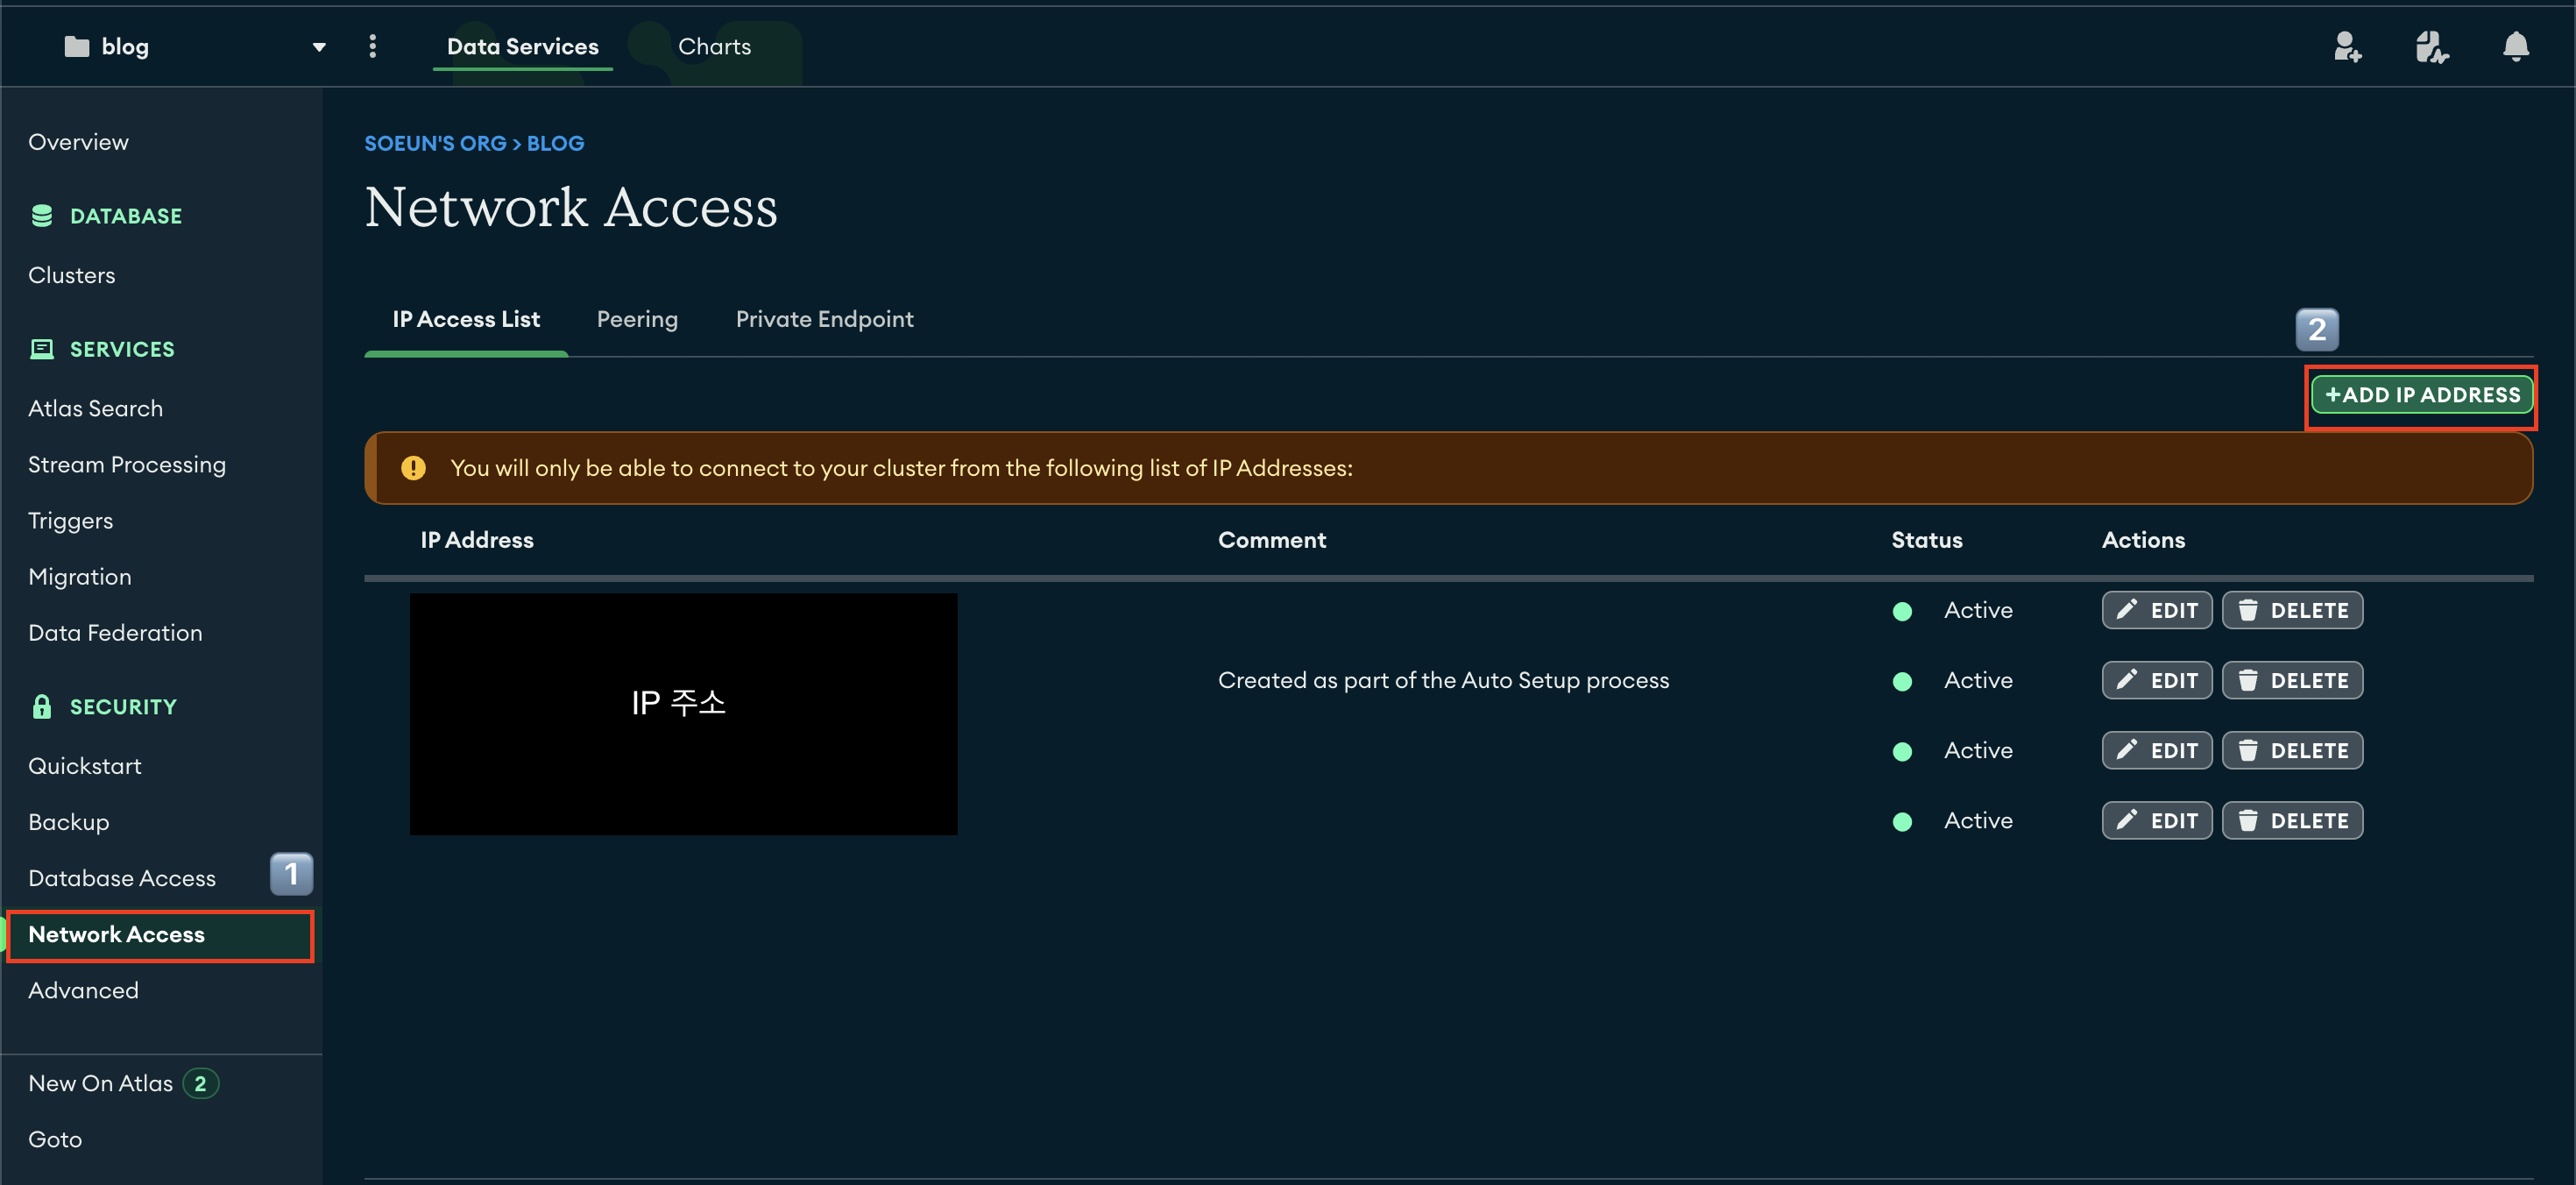This screenshot has width=2576, height=1185.
Task: Click the Services monitor icon in sidebar
Action: coord(42,349)
